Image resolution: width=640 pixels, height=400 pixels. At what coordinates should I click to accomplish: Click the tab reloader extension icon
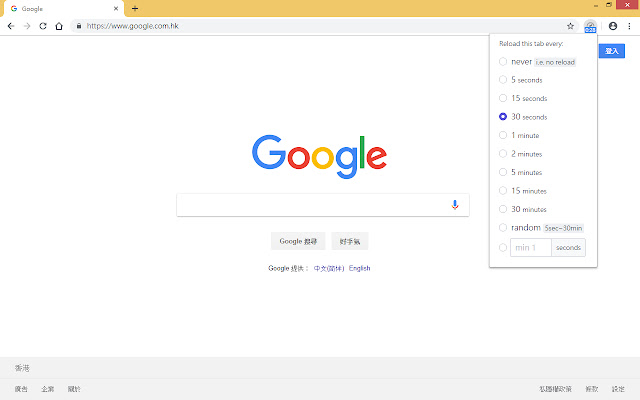click(x=590, y=27)
